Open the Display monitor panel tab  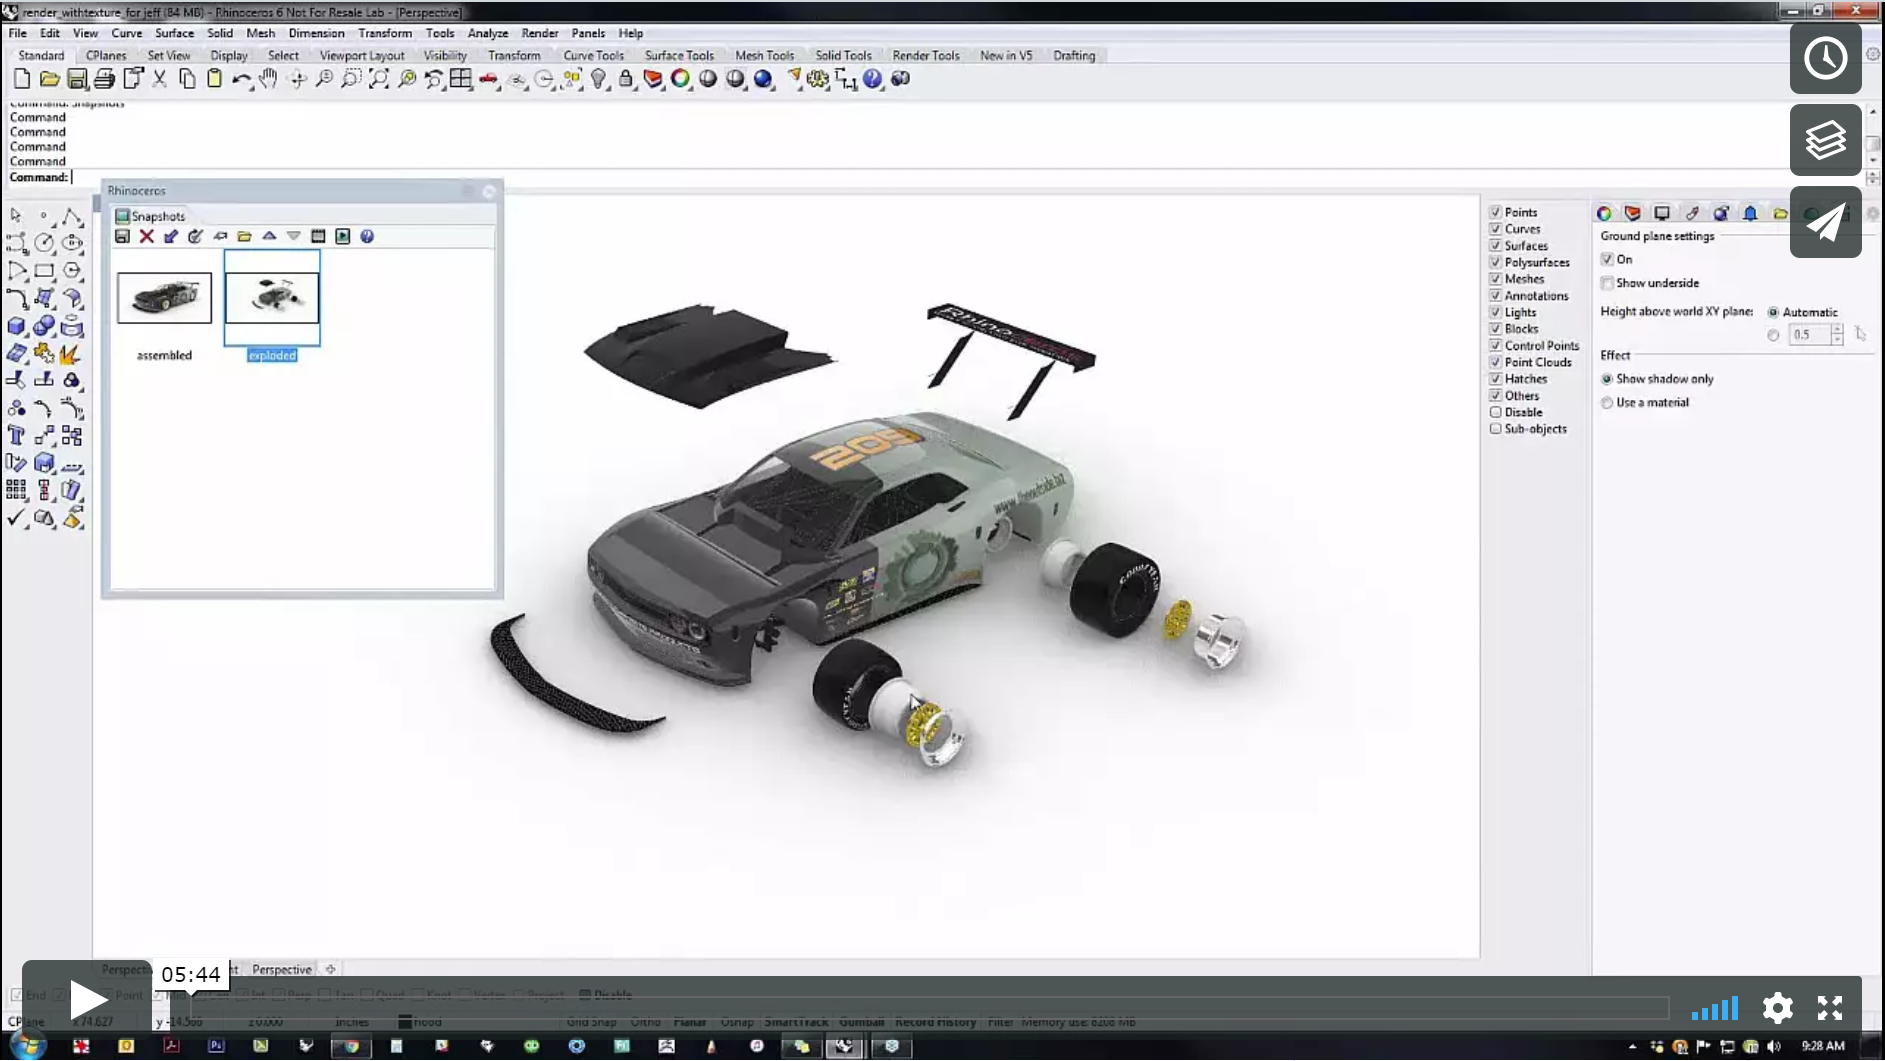(x=1662, y=213)
